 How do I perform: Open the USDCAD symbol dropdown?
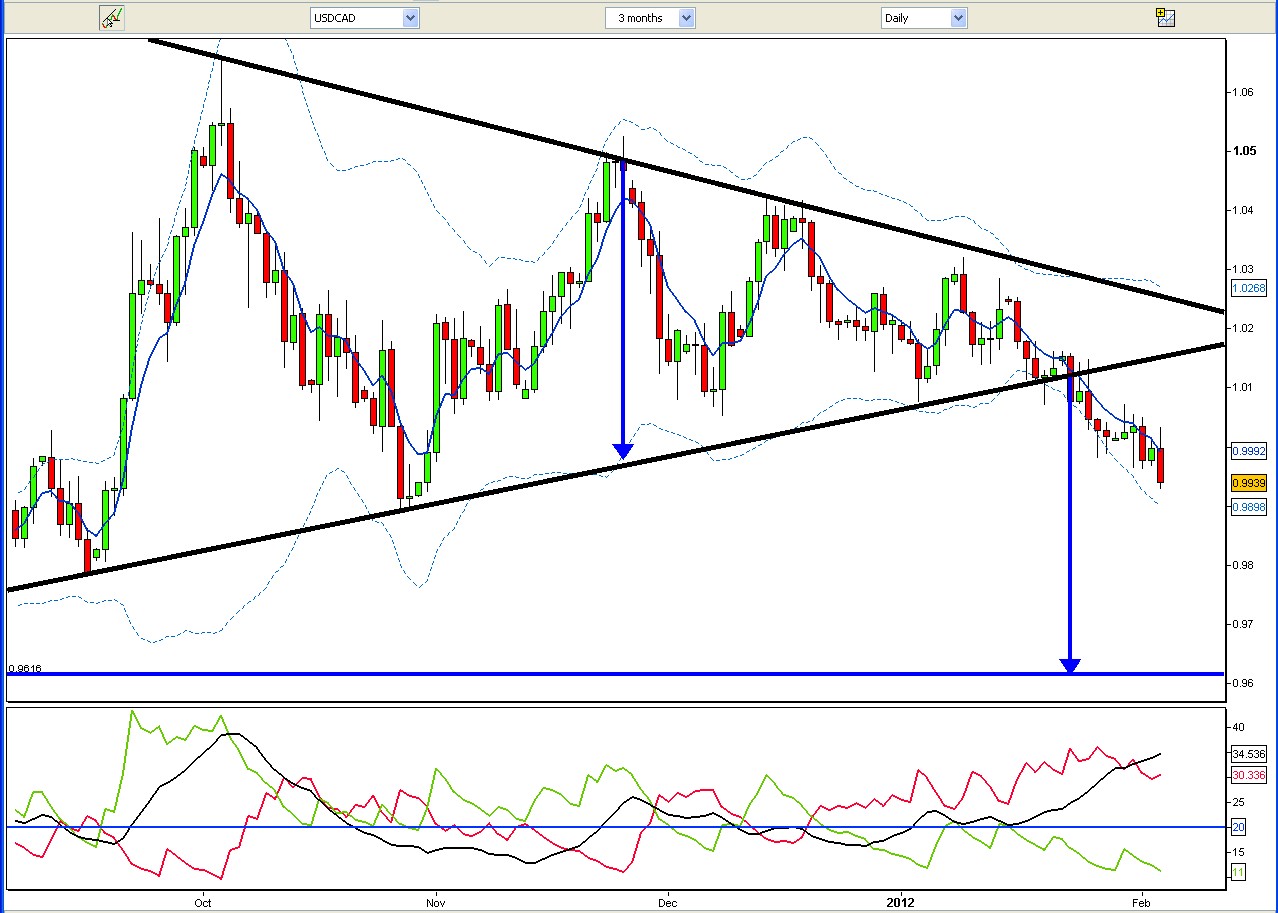(364, 18)
